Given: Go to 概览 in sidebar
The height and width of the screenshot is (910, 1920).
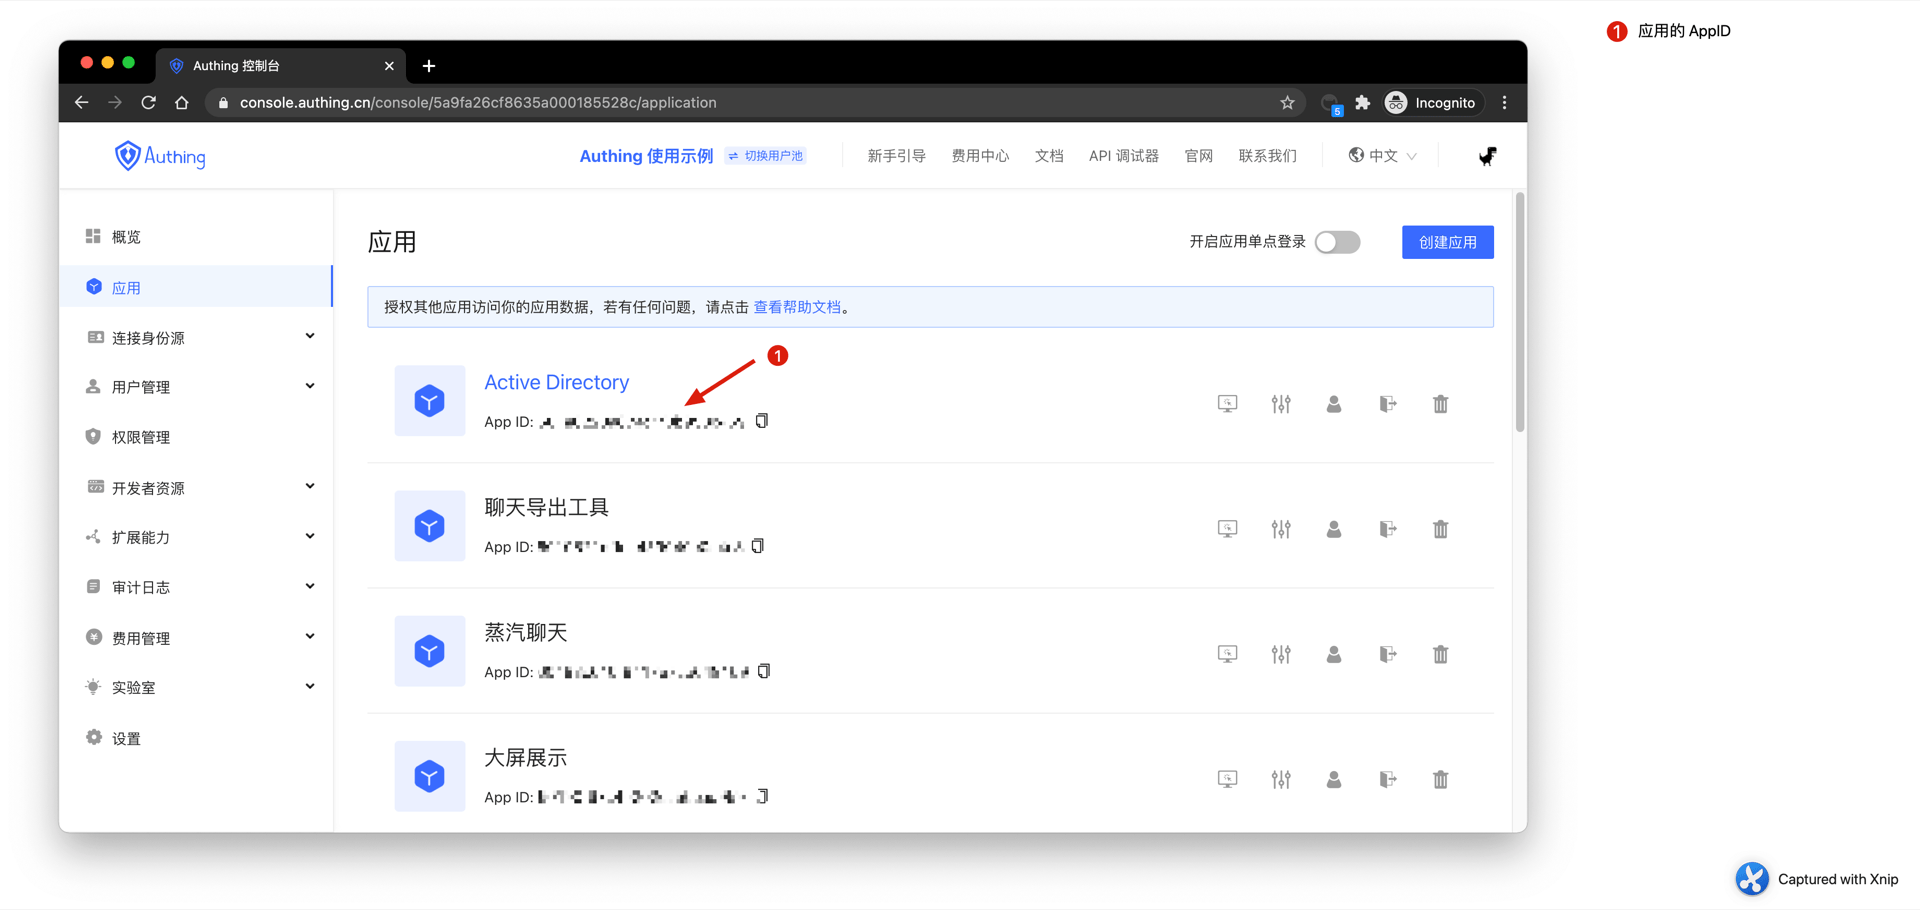Looking at the screenshot, I should tap(126, 237).
